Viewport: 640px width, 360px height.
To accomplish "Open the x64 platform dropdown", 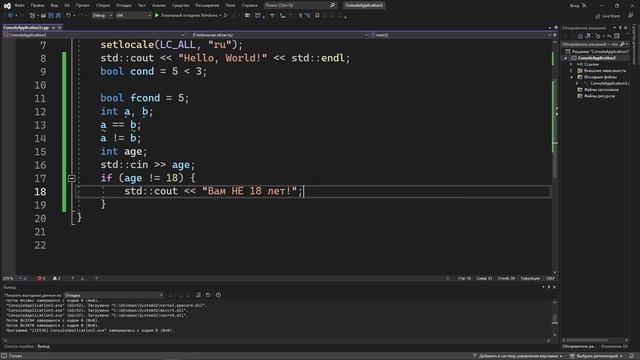I will pos(133,16).
